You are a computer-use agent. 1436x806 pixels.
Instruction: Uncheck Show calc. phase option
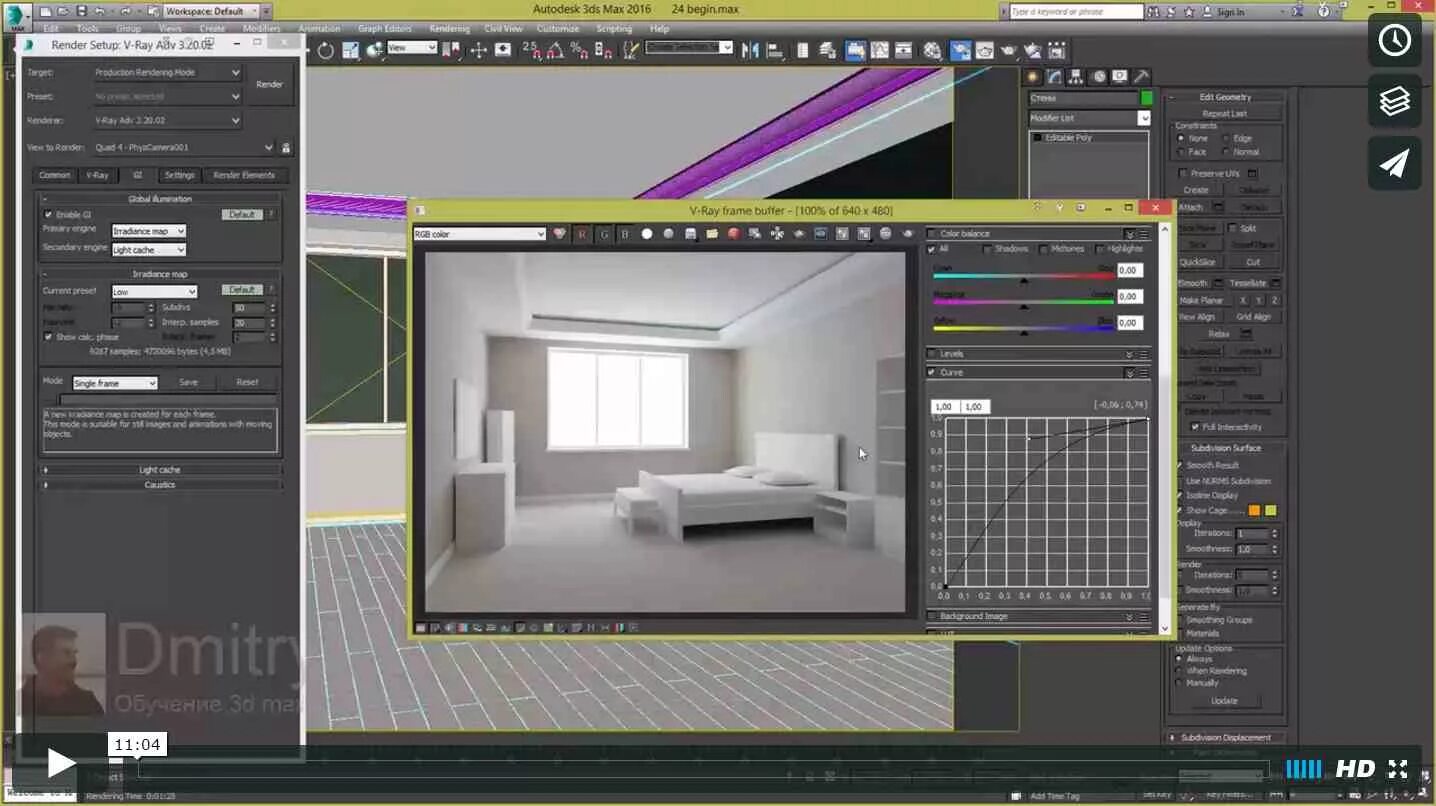[x=48, y=337]
